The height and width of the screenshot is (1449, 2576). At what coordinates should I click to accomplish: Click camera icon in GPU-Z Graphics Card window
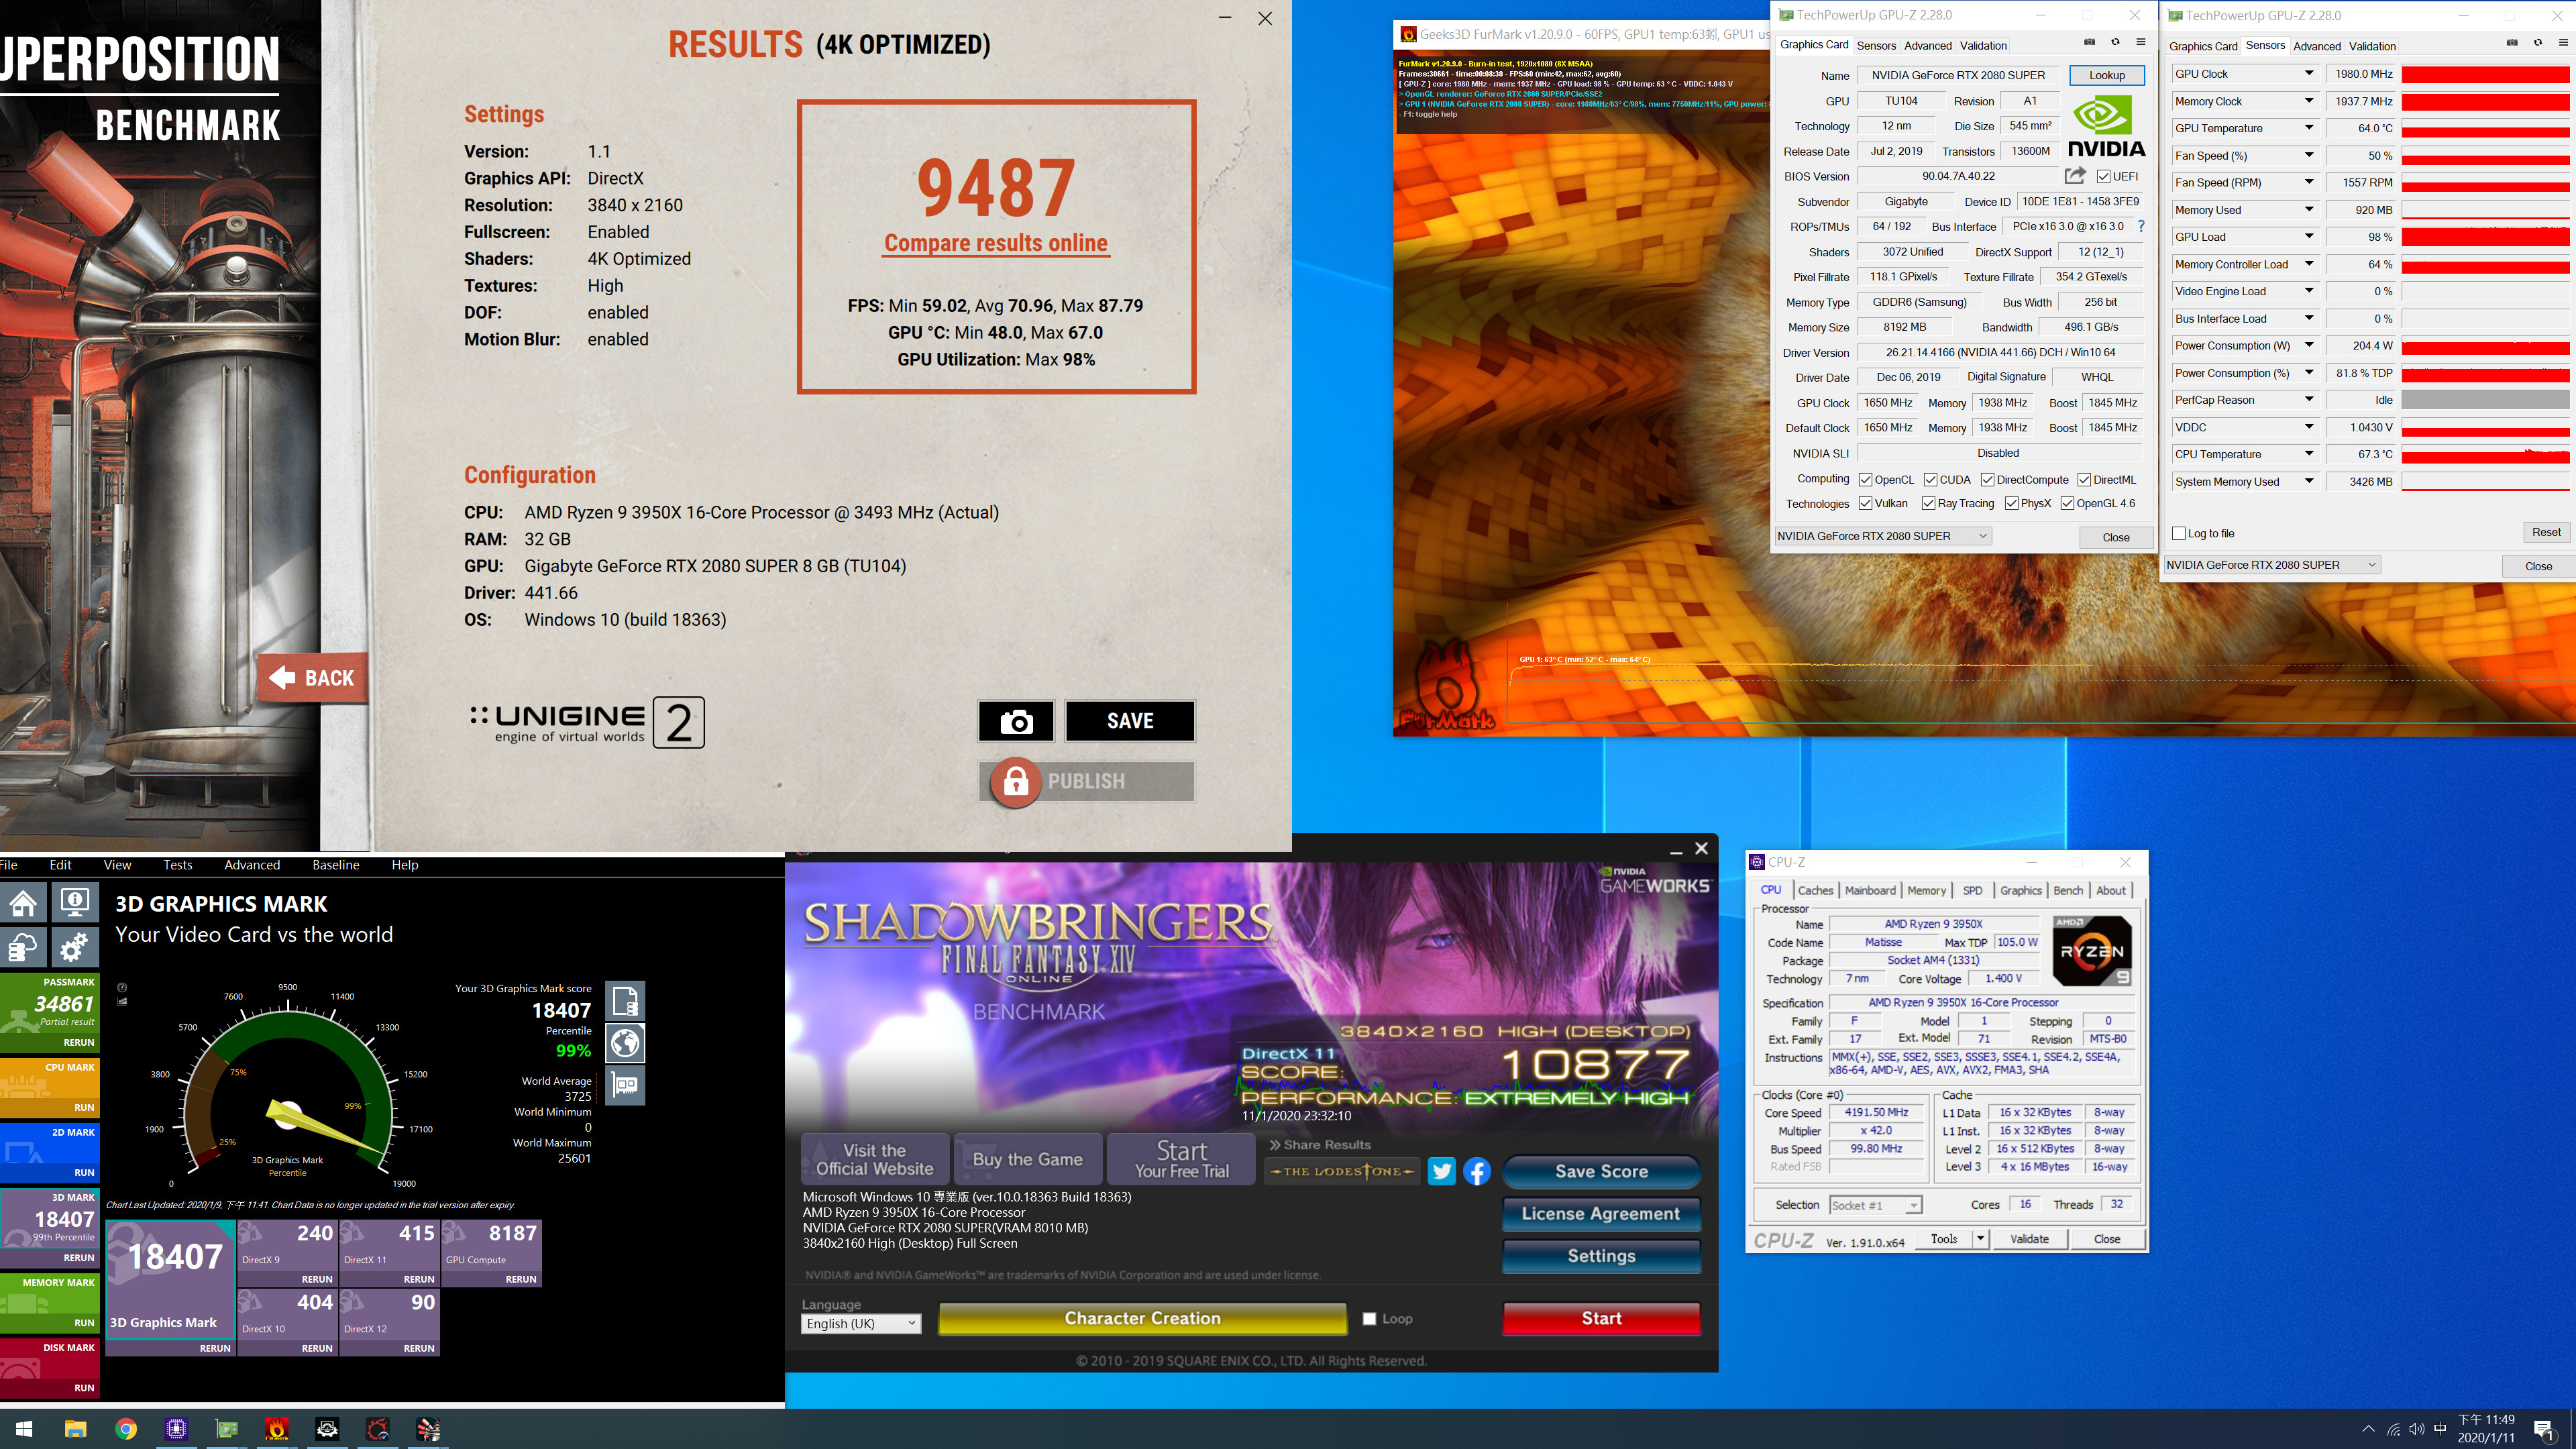point(2089,42)
